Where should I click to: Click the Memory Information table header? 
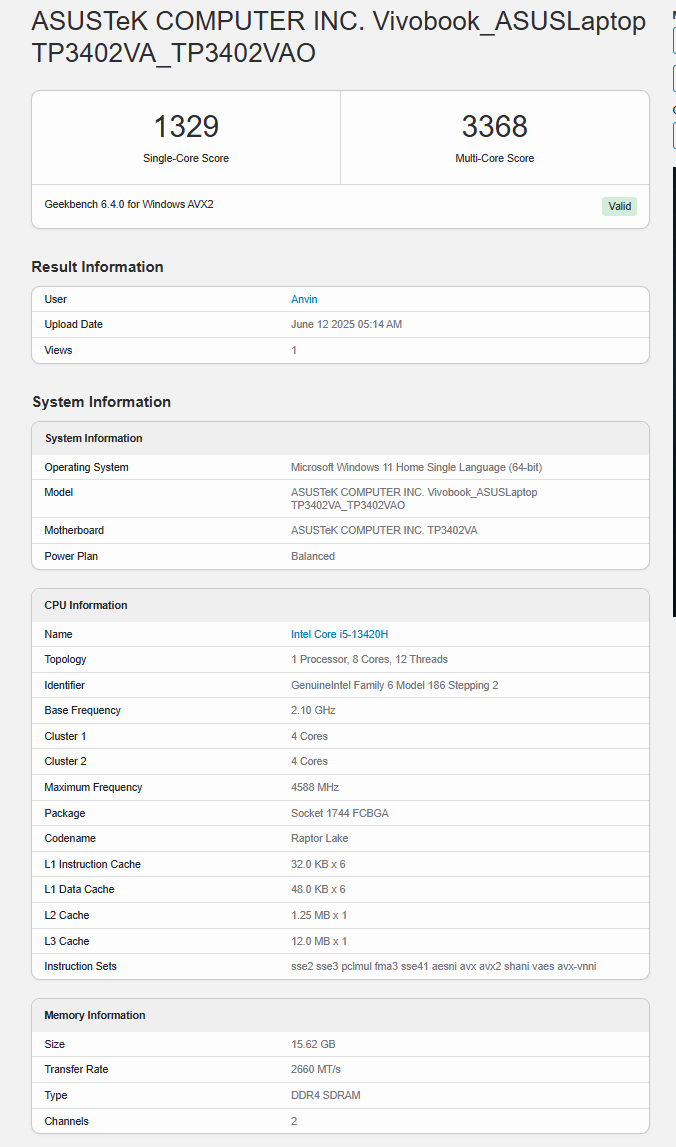point(340,1015)
